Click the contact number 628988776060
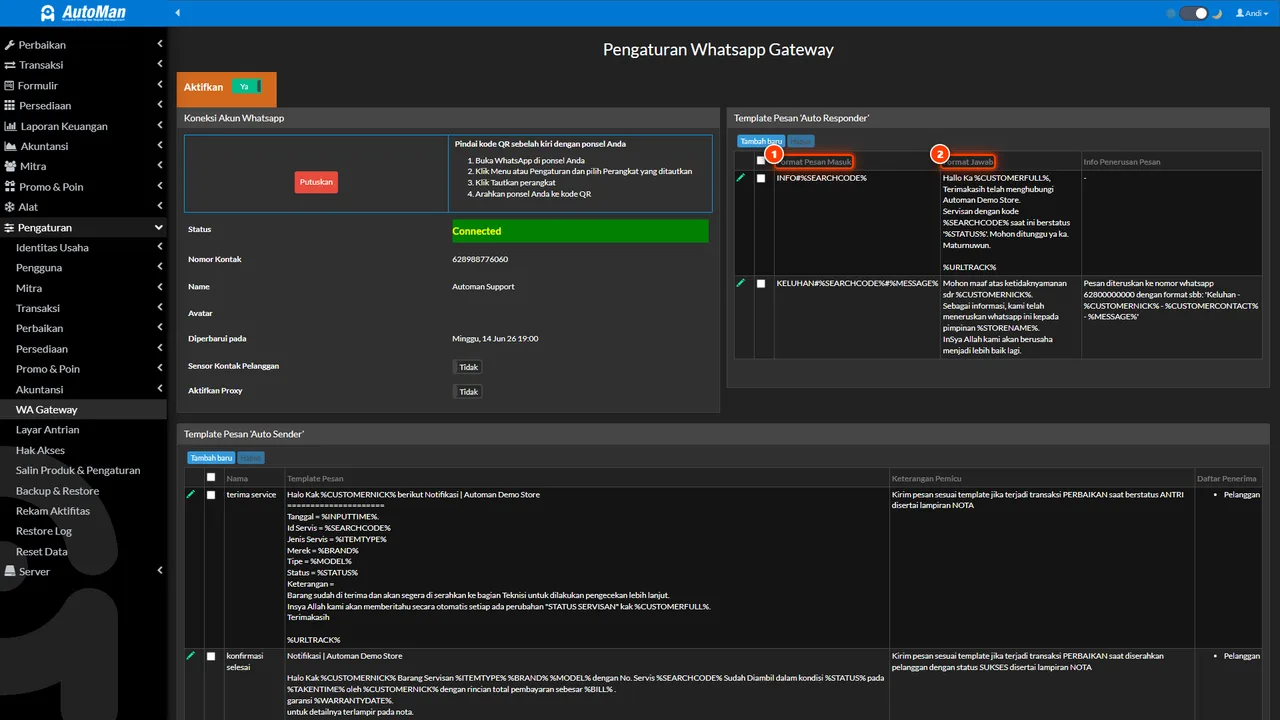This screenshot has width=1280, height=720. click(480, 259)
